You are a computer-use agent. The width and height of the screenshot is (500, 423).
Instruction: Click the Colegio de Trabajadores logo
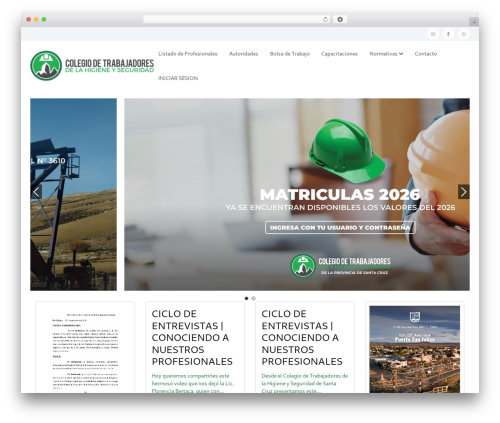point(92,66)
